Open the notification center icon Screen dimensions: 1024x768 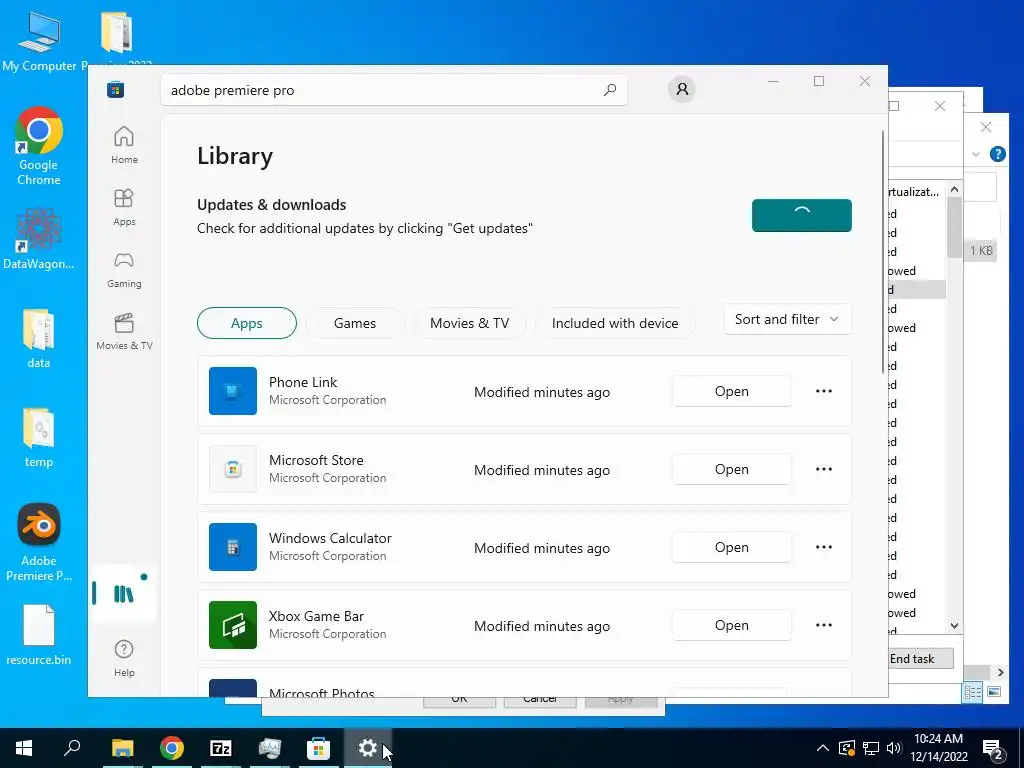click(x=993, y=748)
